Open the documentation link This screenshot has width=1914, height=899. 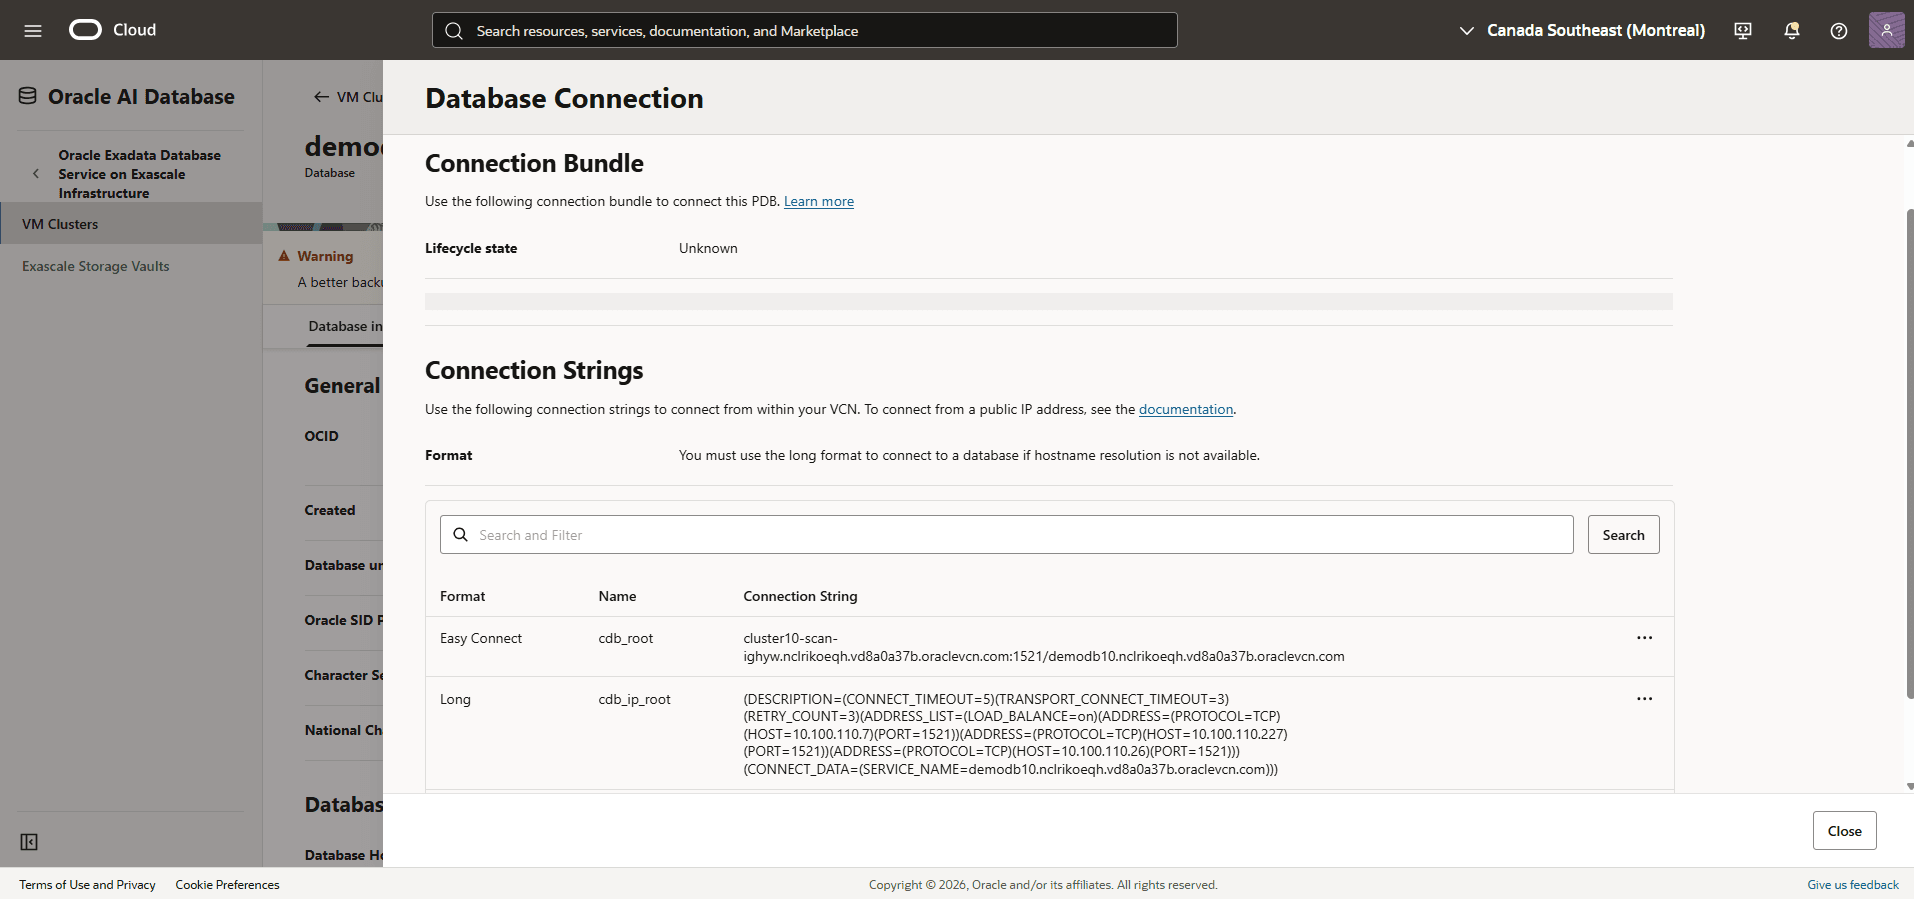tap(1186, 409)
